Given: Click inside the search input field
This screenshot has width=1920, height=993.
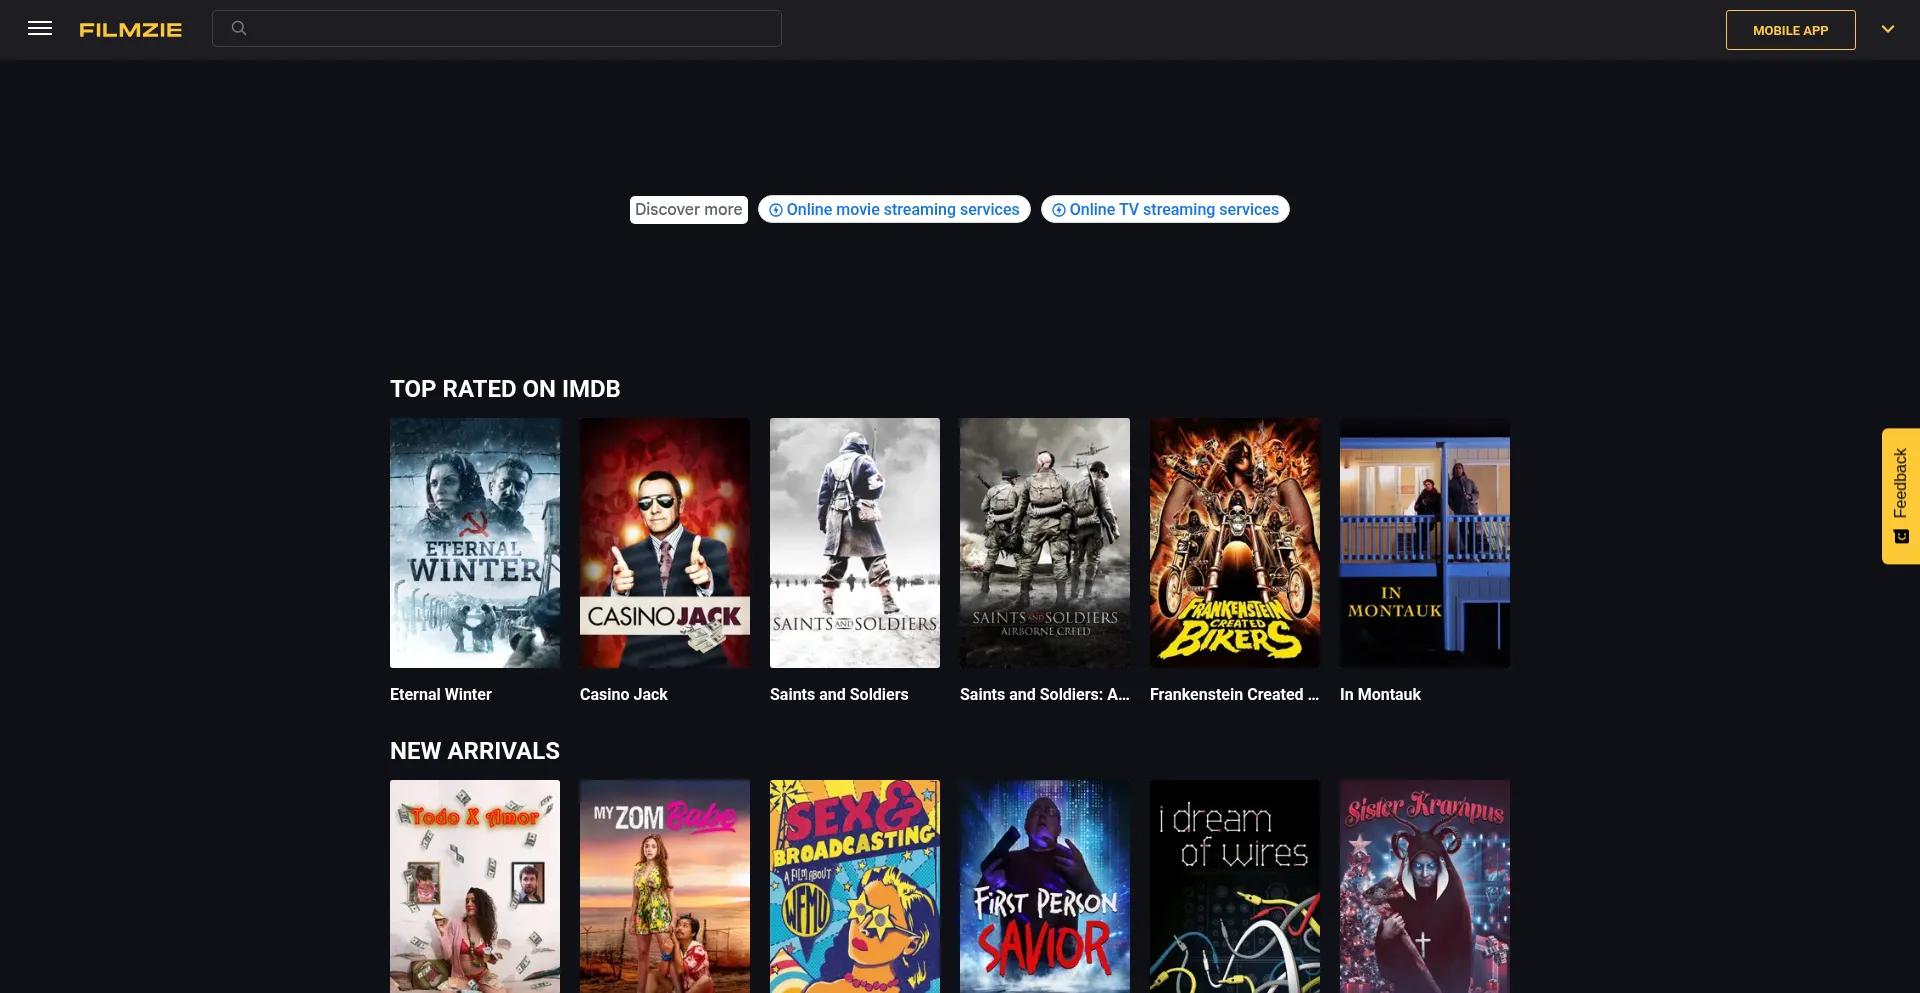Looking at the screenshot, I should pyautogui.click(x=497, y=28).
